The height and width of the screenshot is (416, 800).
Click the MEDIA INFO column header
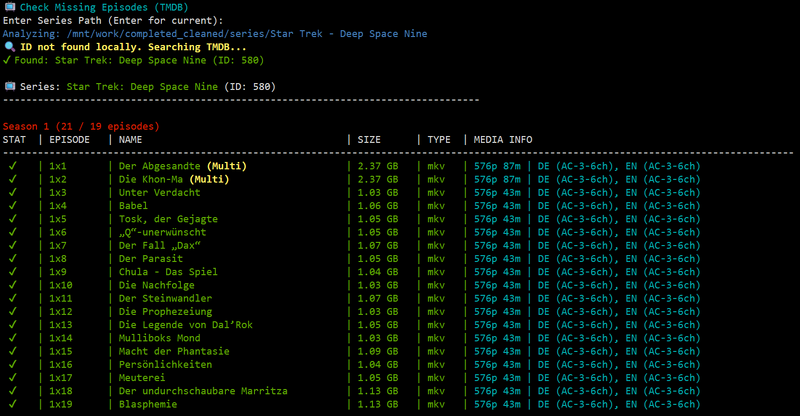pos(503,140)
